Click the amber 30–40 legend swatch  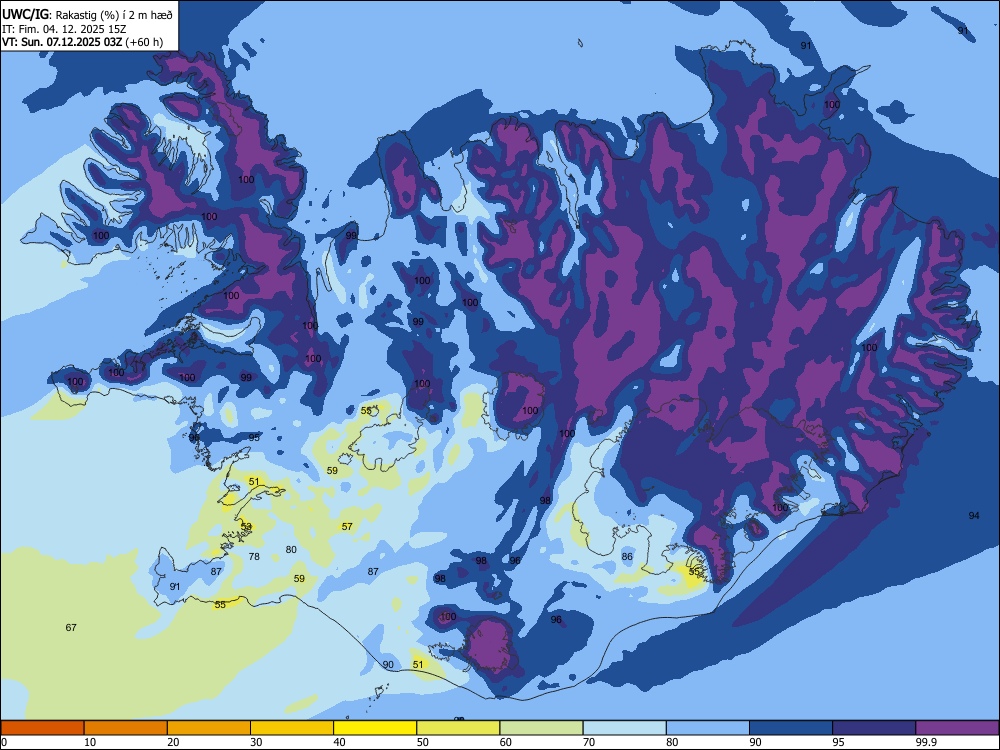tap(292, 728)
